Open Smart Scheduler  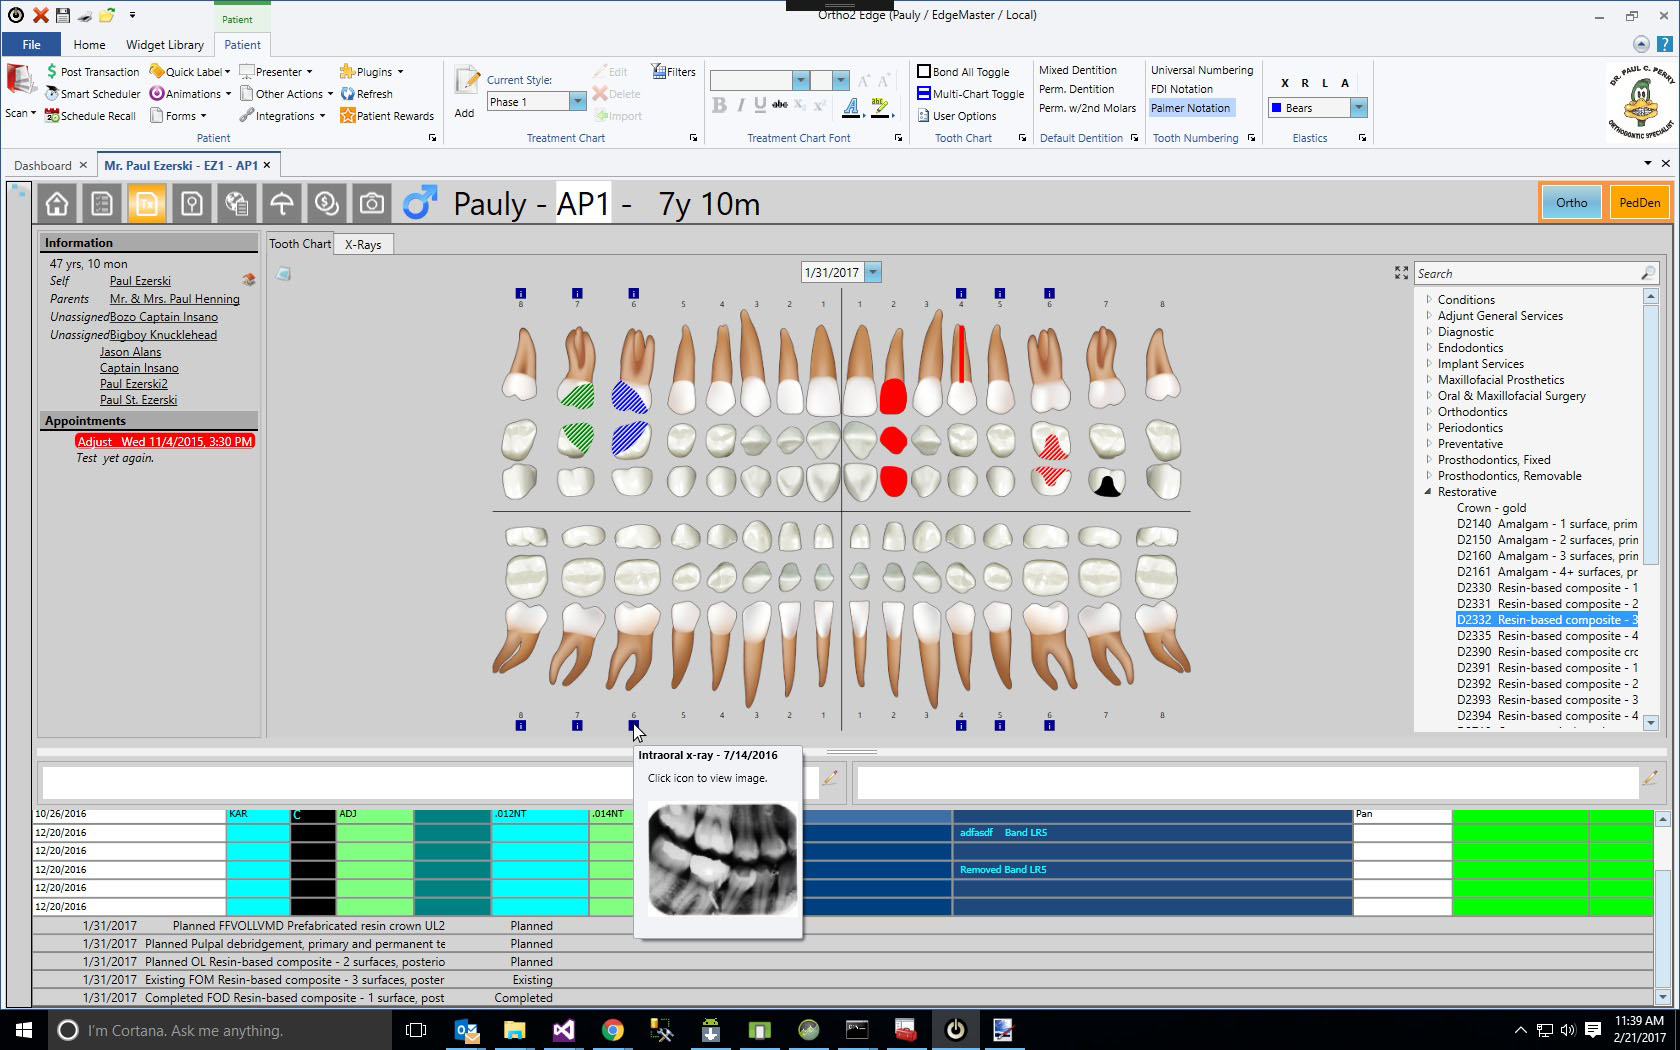(93, 94)
